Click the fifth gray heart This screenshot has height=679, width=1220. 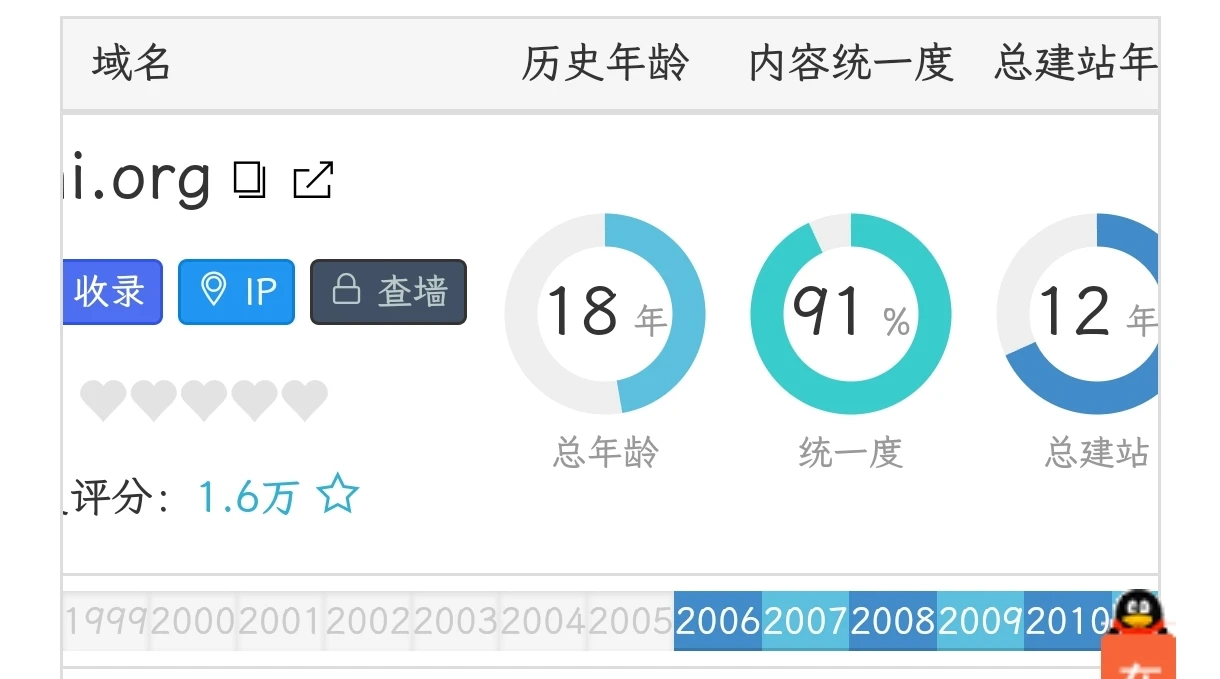point(304,401)
